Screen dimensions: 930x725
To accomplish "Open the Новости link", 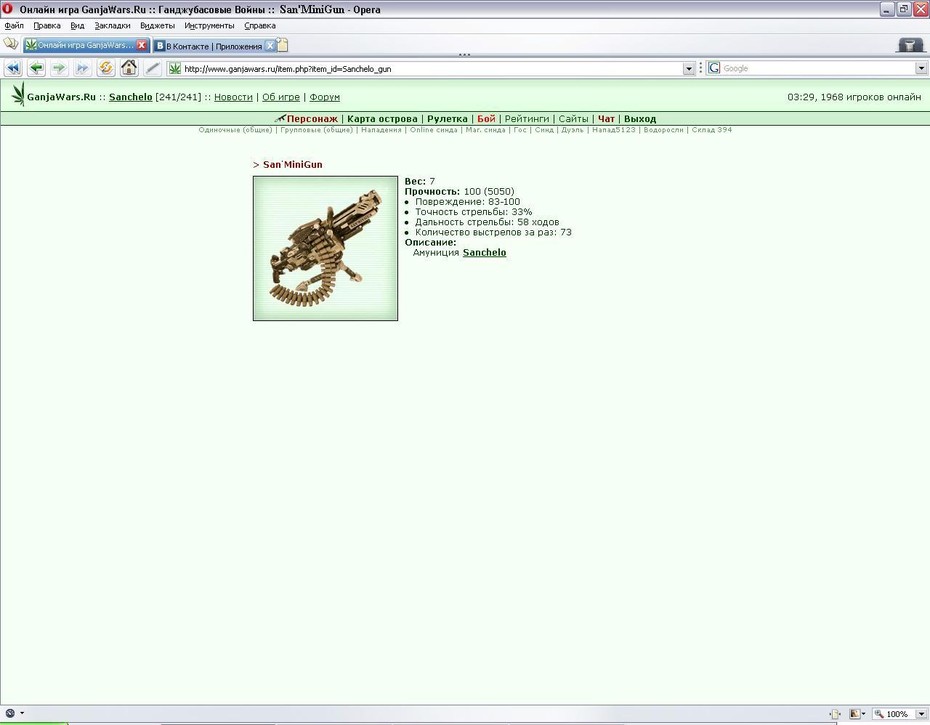I will point(233,97).
